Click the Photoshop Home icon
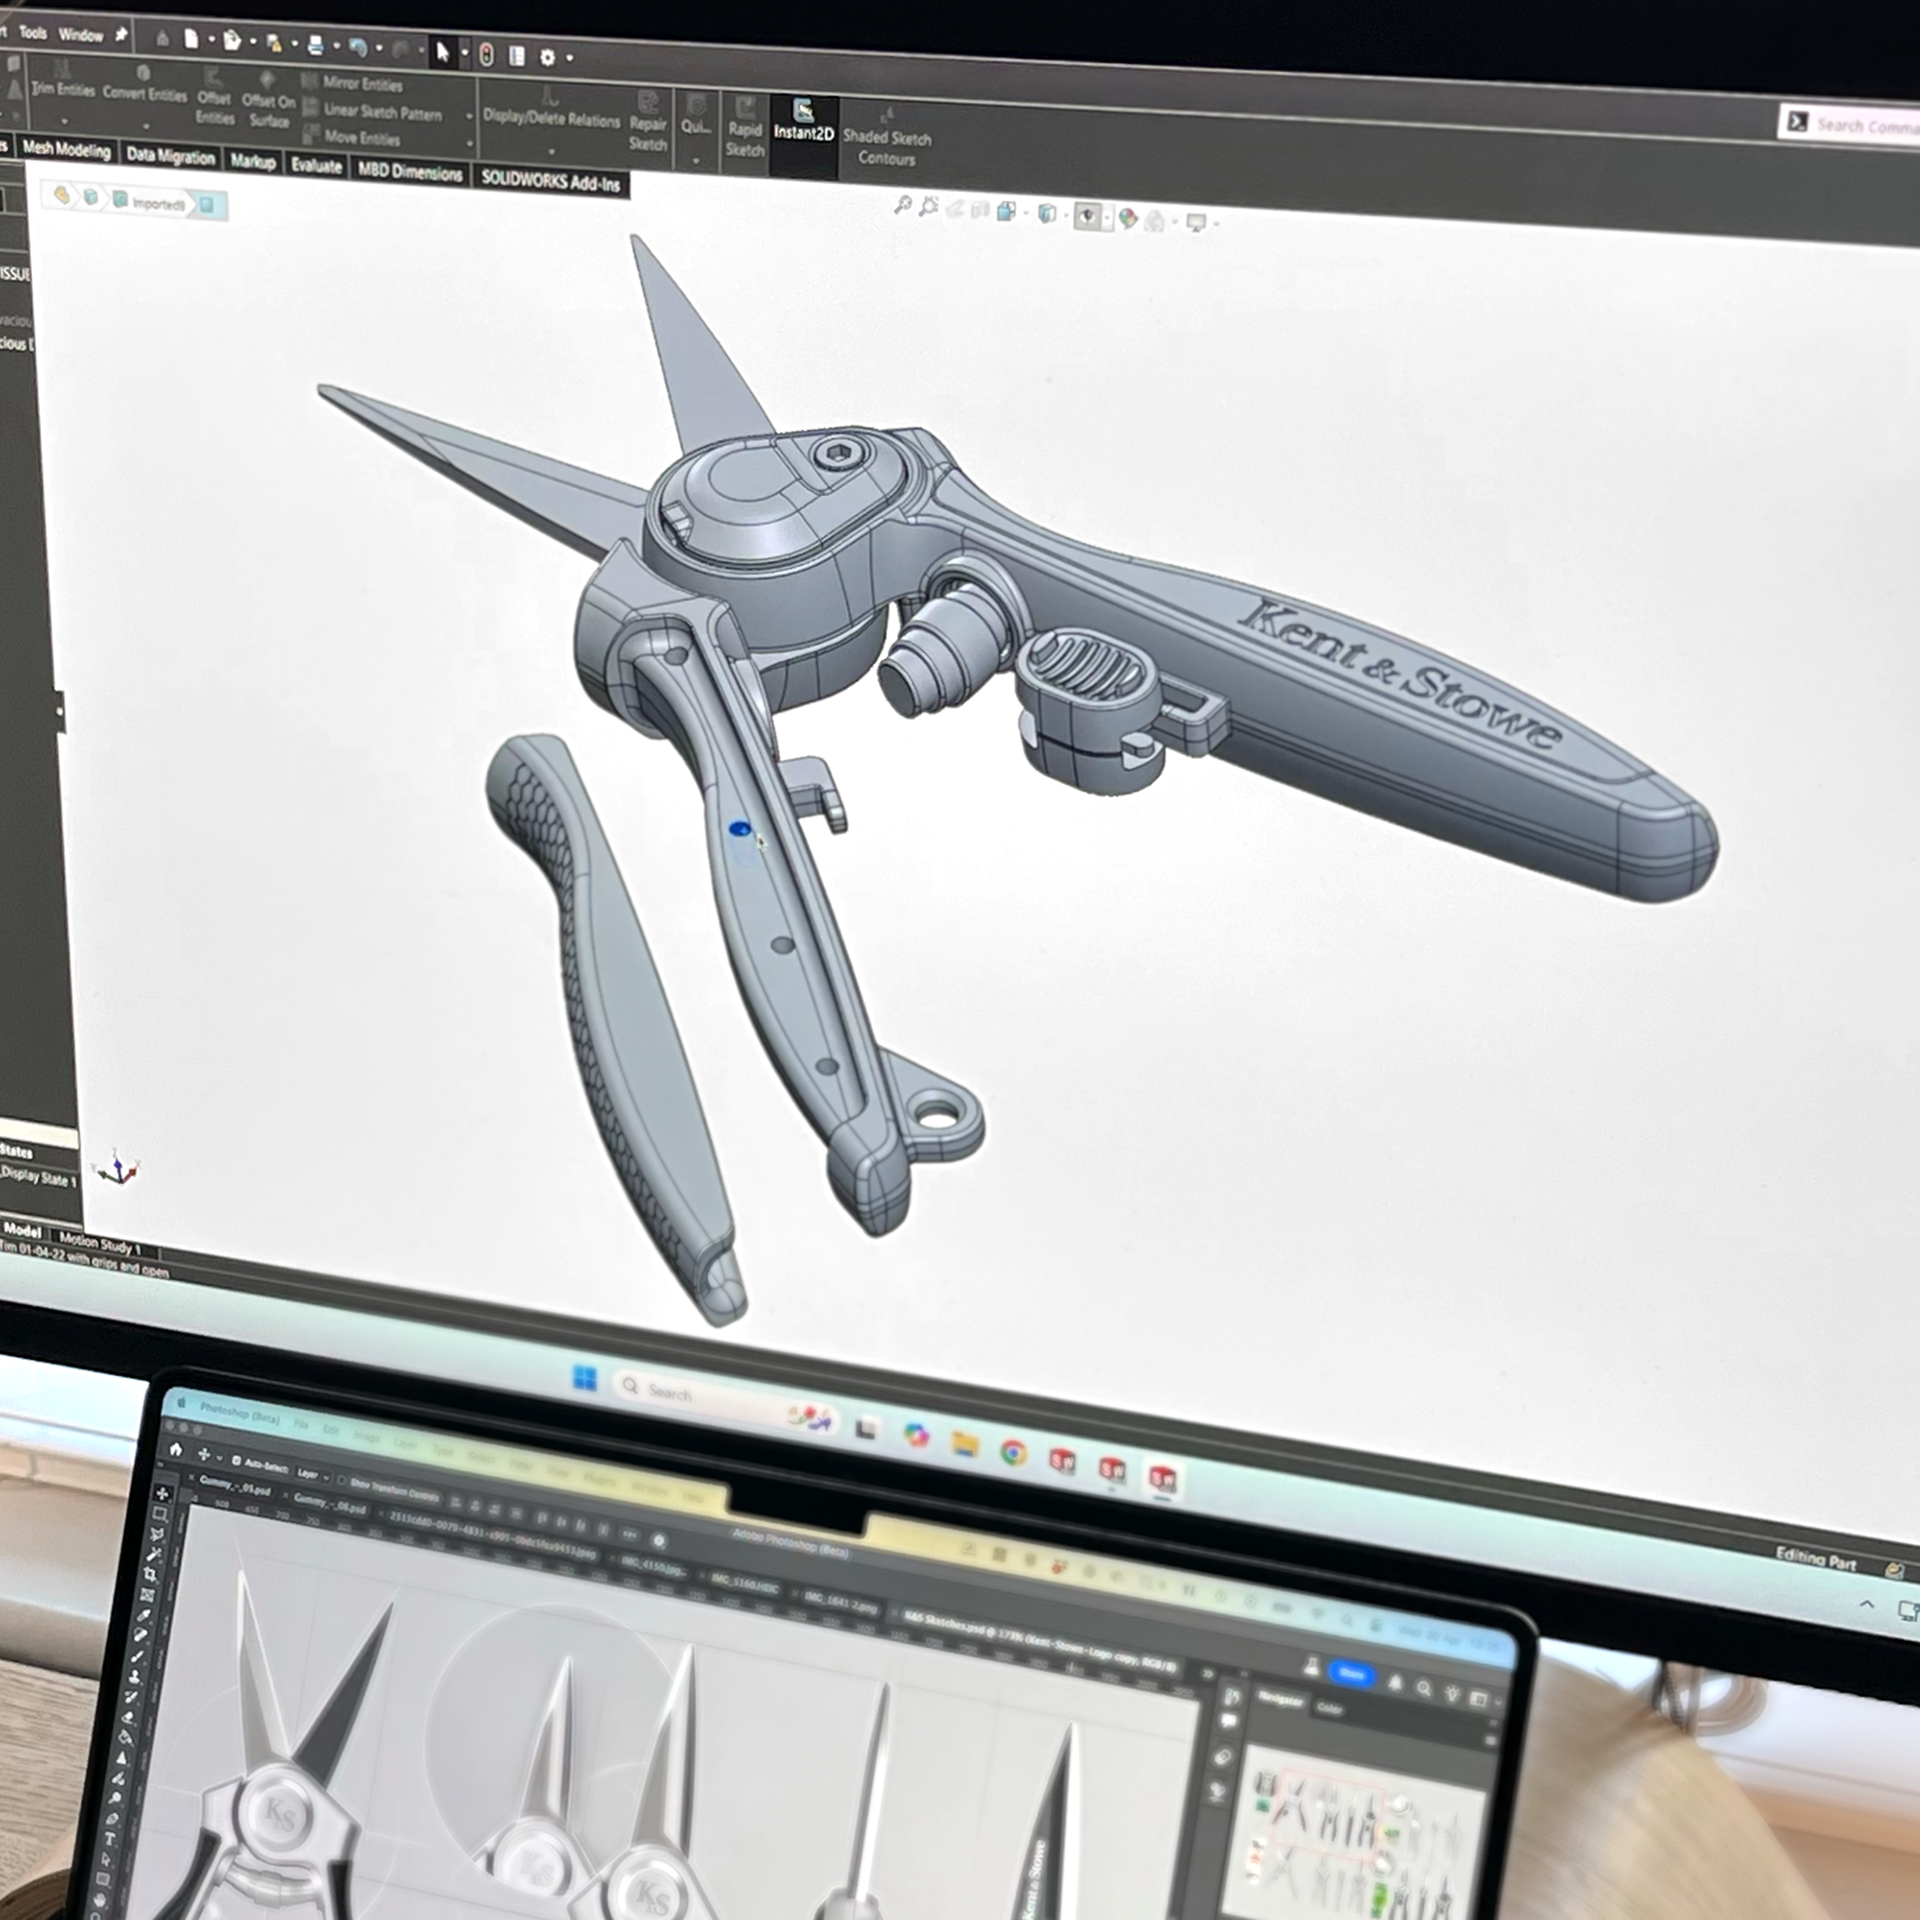The width and height of the screenshot is (1920, 1920). (176, 1449)
